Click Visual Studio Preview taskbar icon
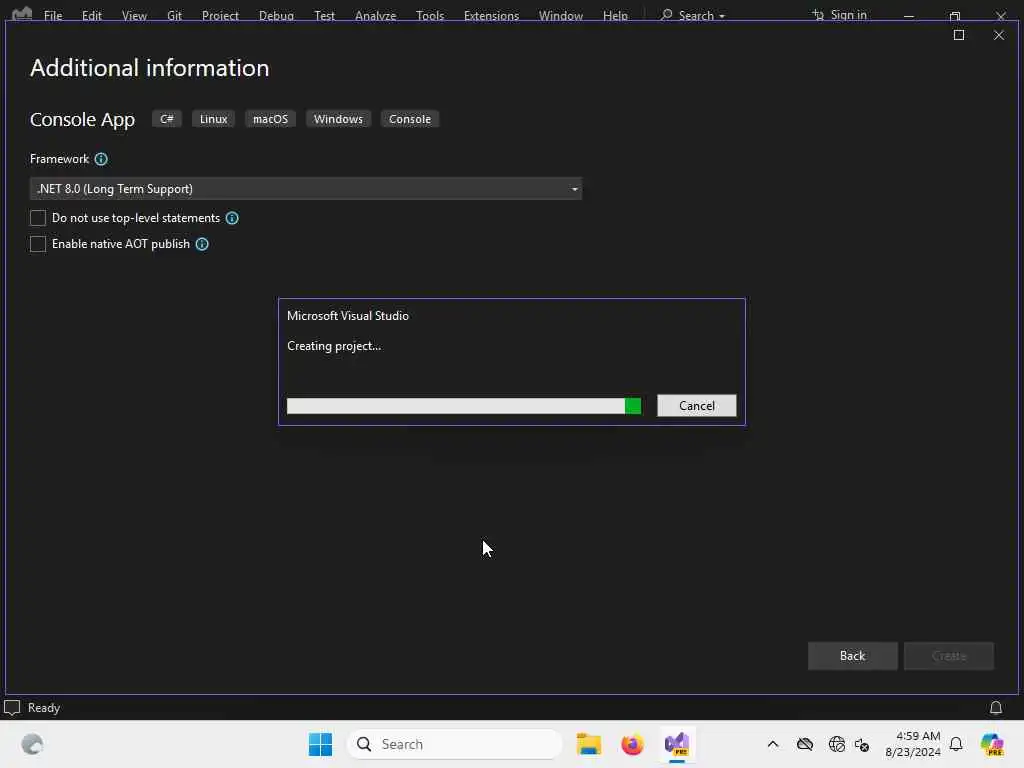The width and height of the screenshot is (1024, 768). [677, 744]
